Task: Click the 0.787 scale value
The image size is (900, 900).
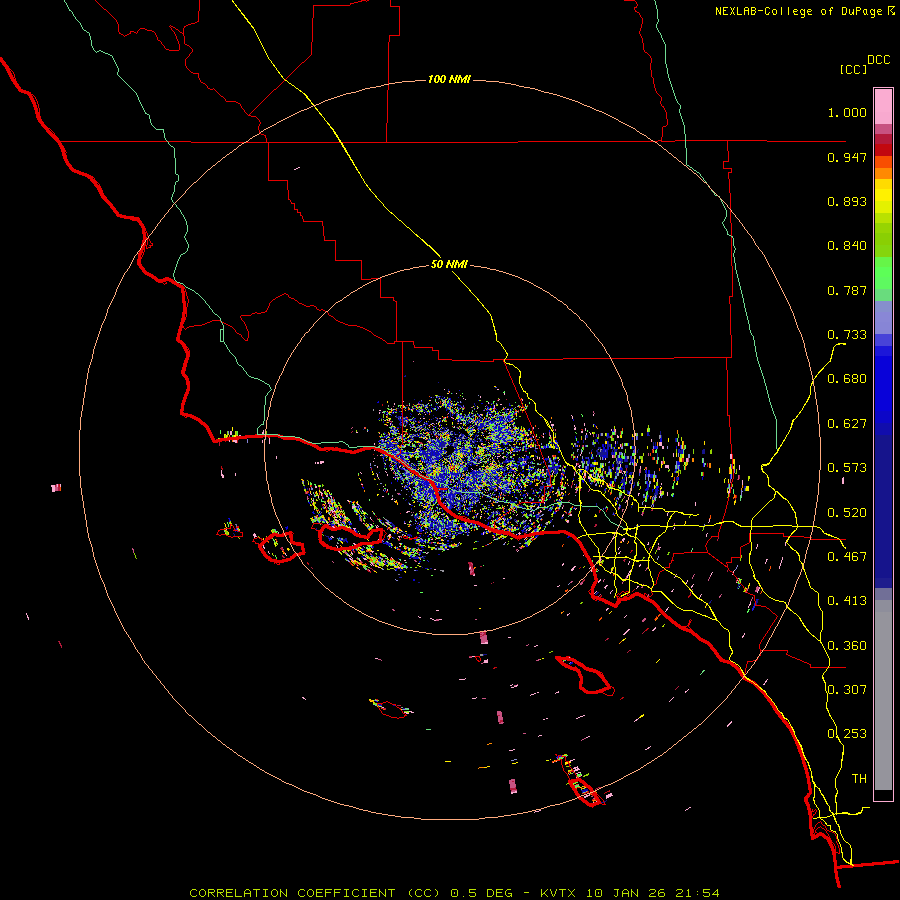Action: [847, 290]
